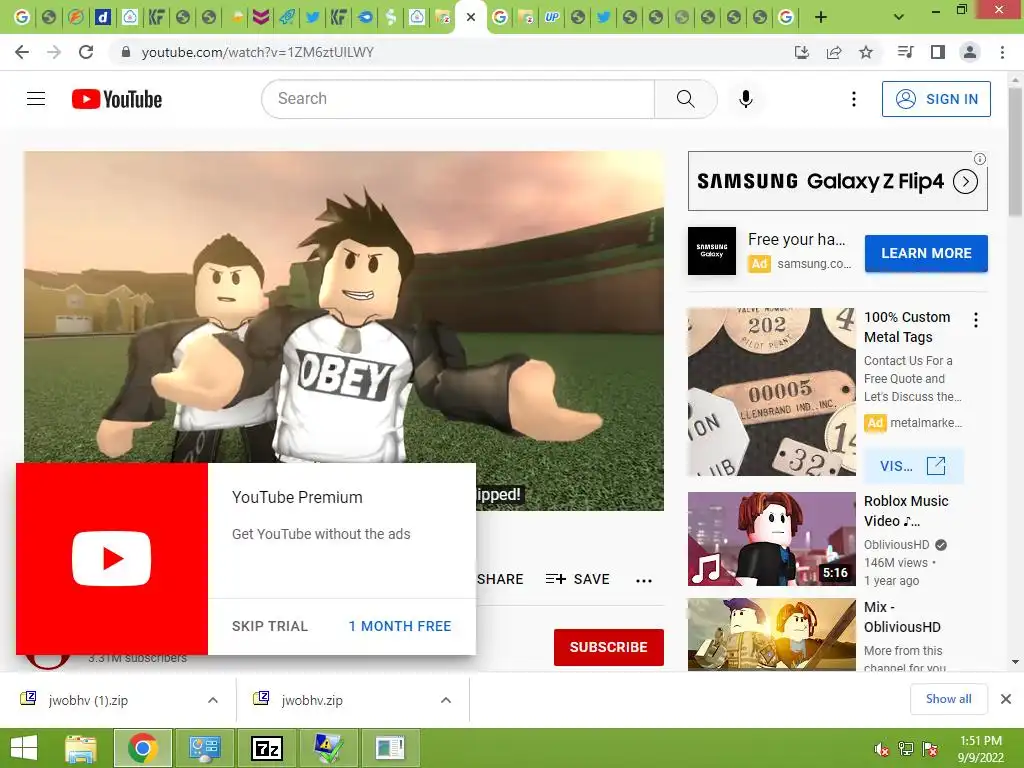View site information via the lock icon

pyautogui.click(x=126, y=52)
